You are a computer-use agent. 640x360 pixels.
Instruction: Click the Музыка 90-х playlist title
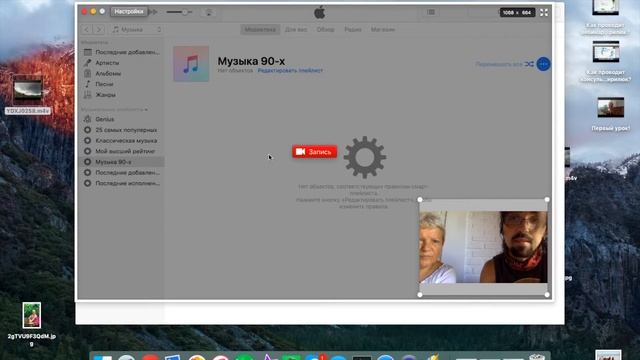point(251,61)
